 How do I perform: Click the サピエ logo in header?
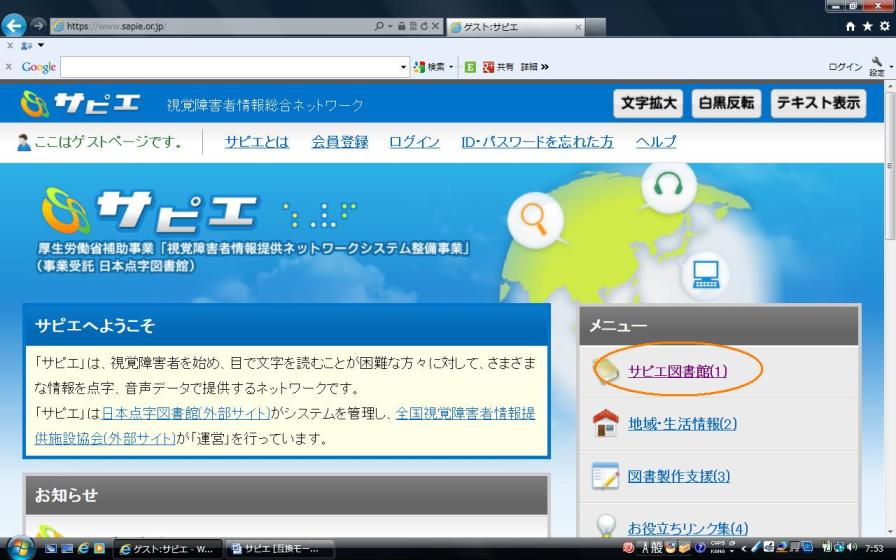click(80, 104)
